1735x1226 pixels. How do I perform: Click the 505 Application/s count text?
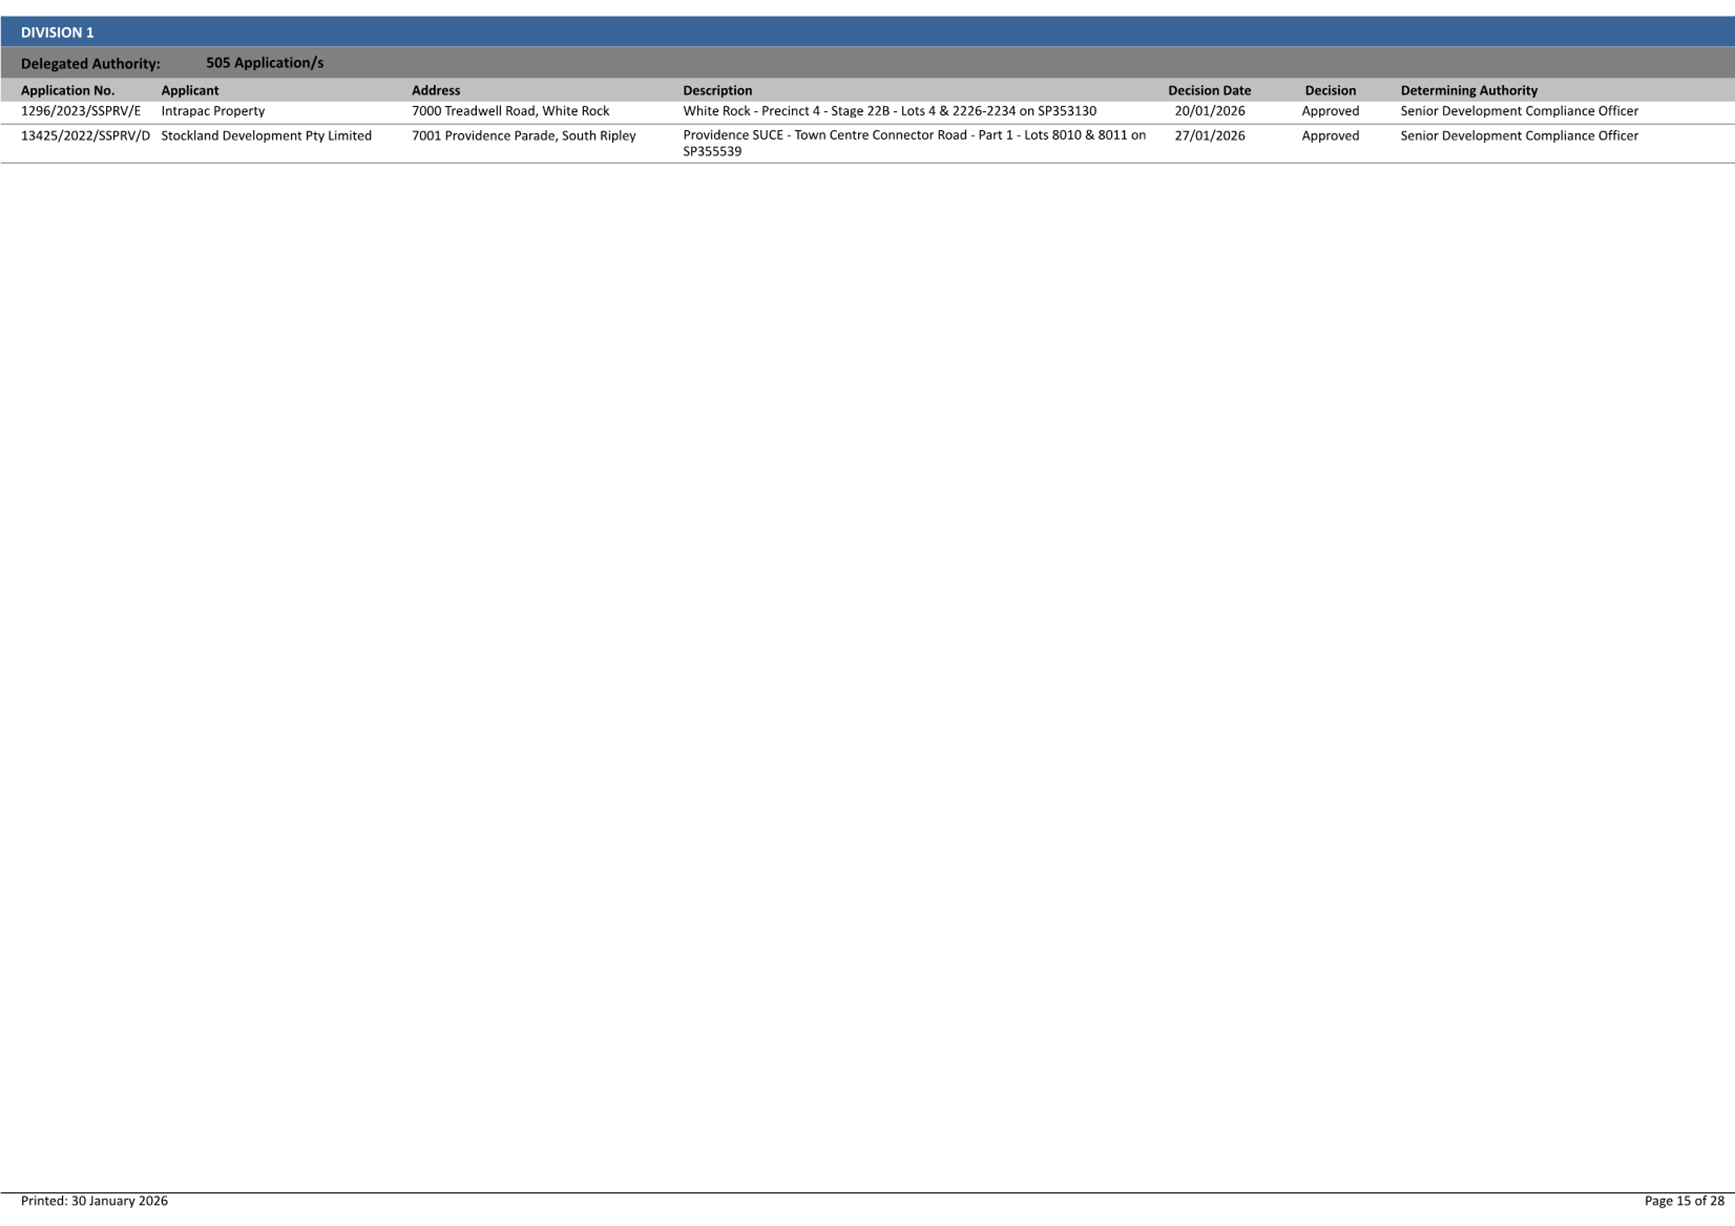point(264,62)
